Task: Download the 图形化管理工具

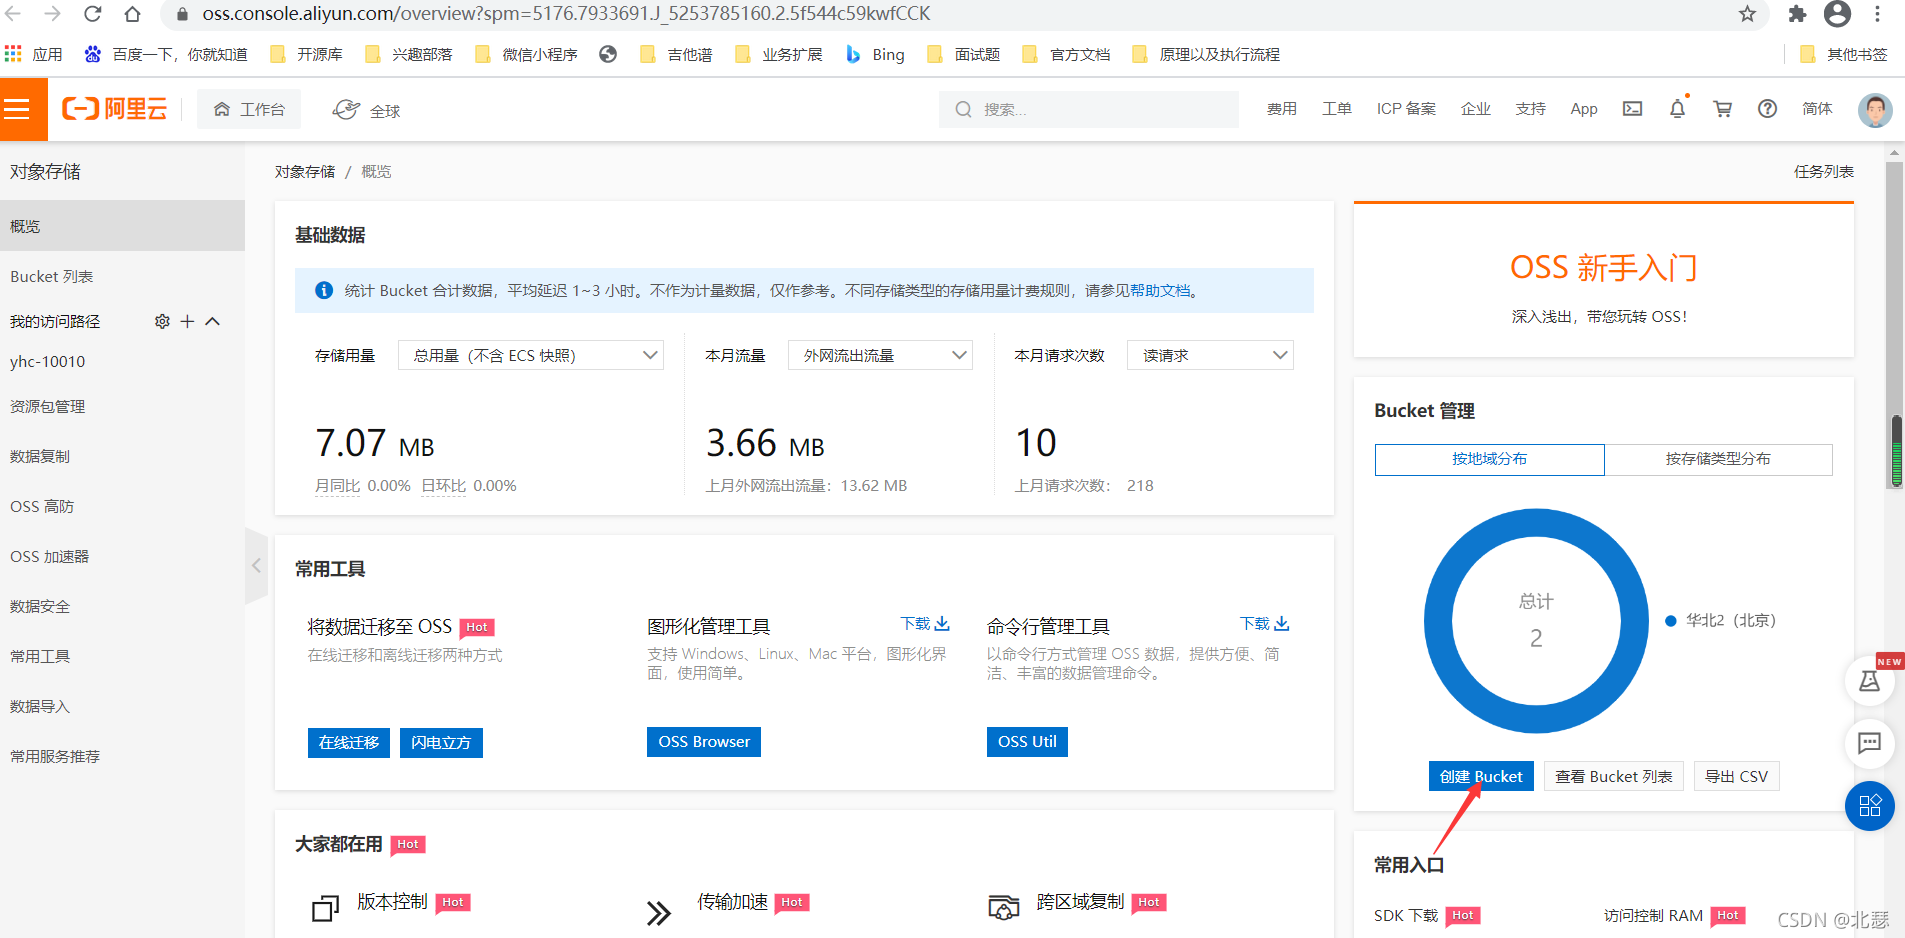Action: pos(925,624)
